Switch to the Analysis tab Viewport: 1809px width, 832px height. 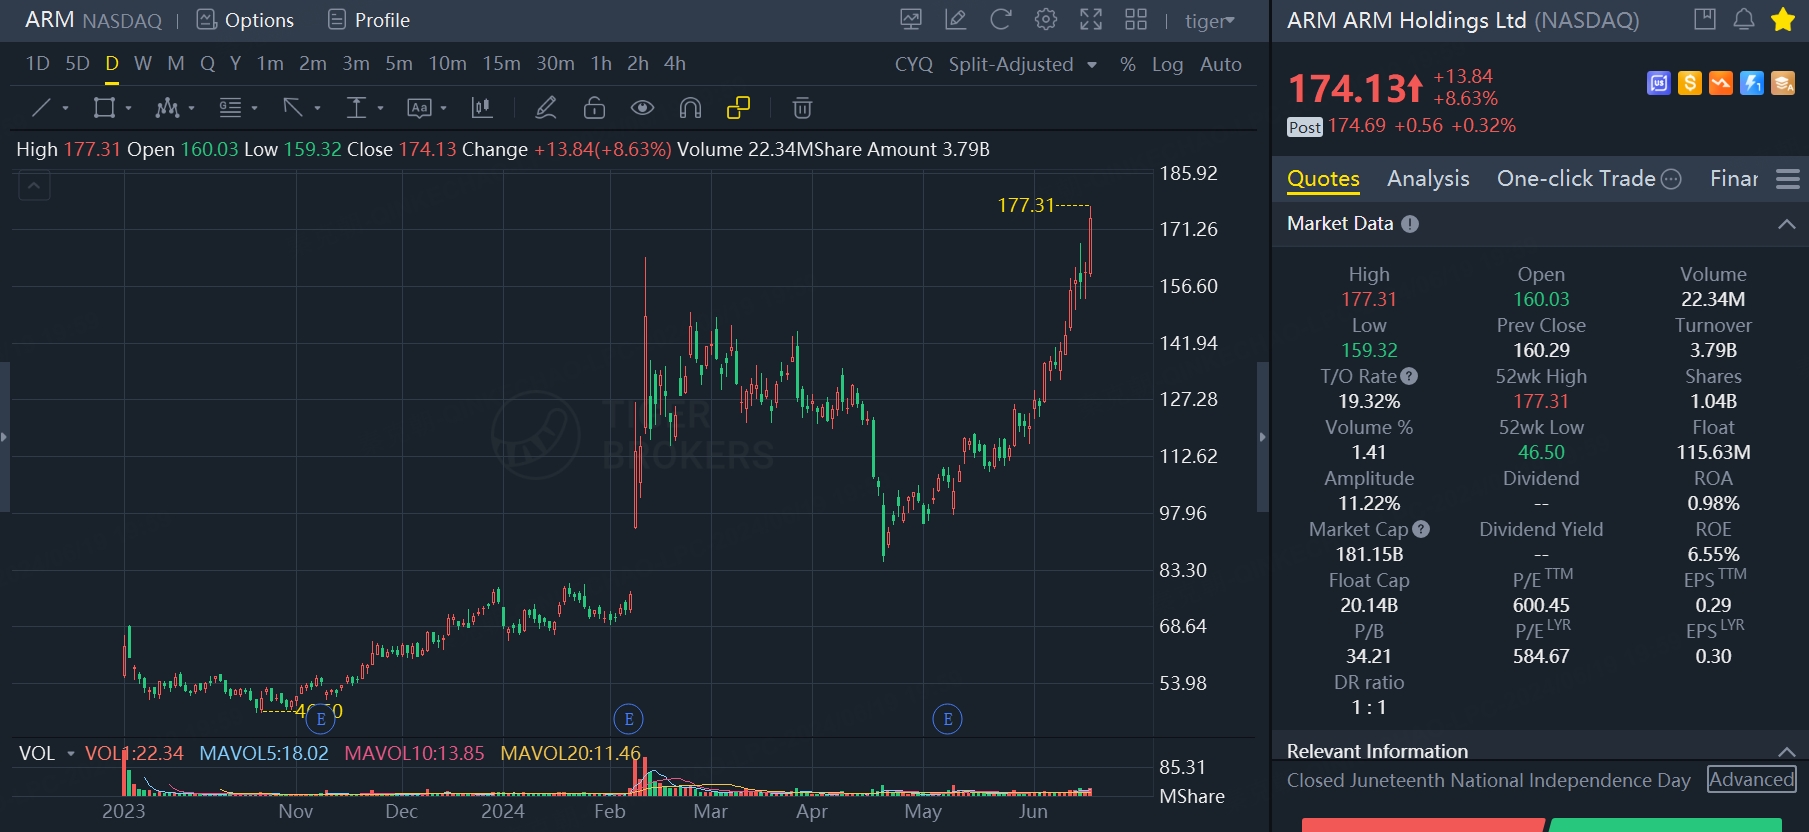pos(1428,179)
